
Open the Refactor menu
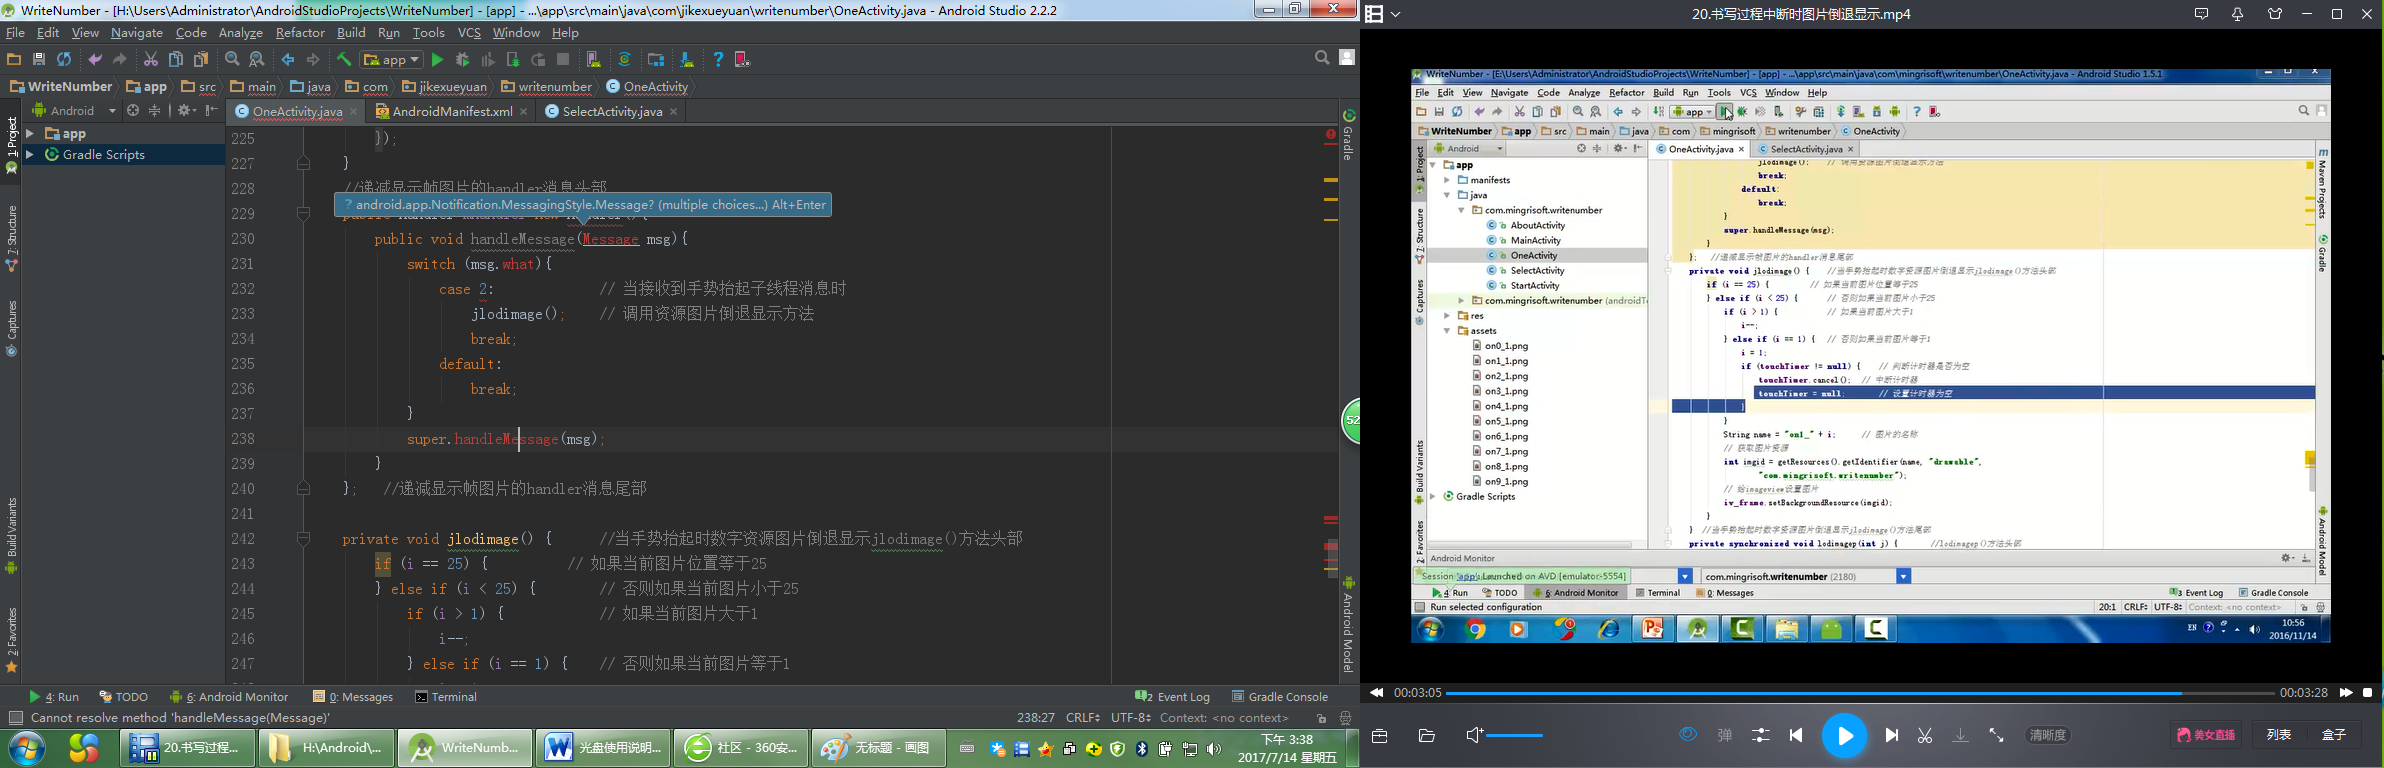[300, 33]
